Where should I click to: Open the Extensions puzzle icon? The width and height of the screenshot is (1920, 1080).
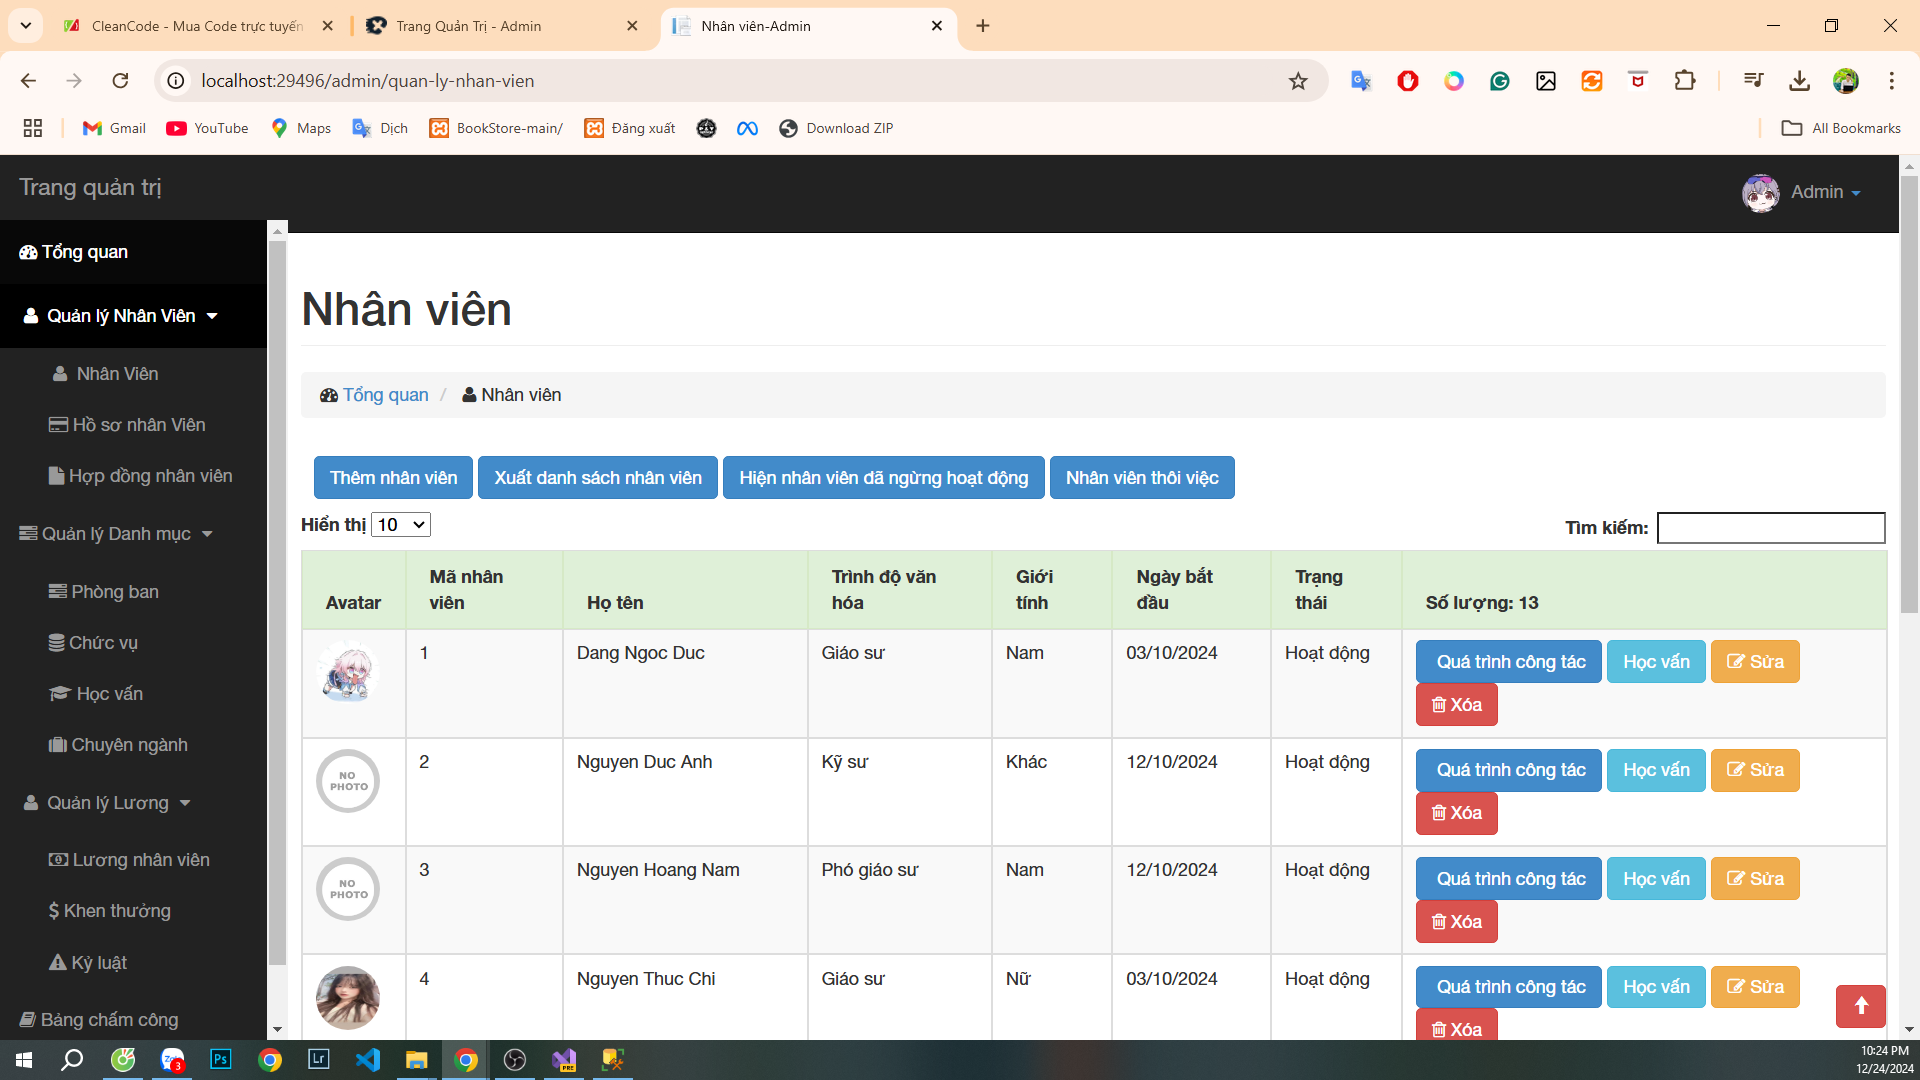pos(1685,81)
